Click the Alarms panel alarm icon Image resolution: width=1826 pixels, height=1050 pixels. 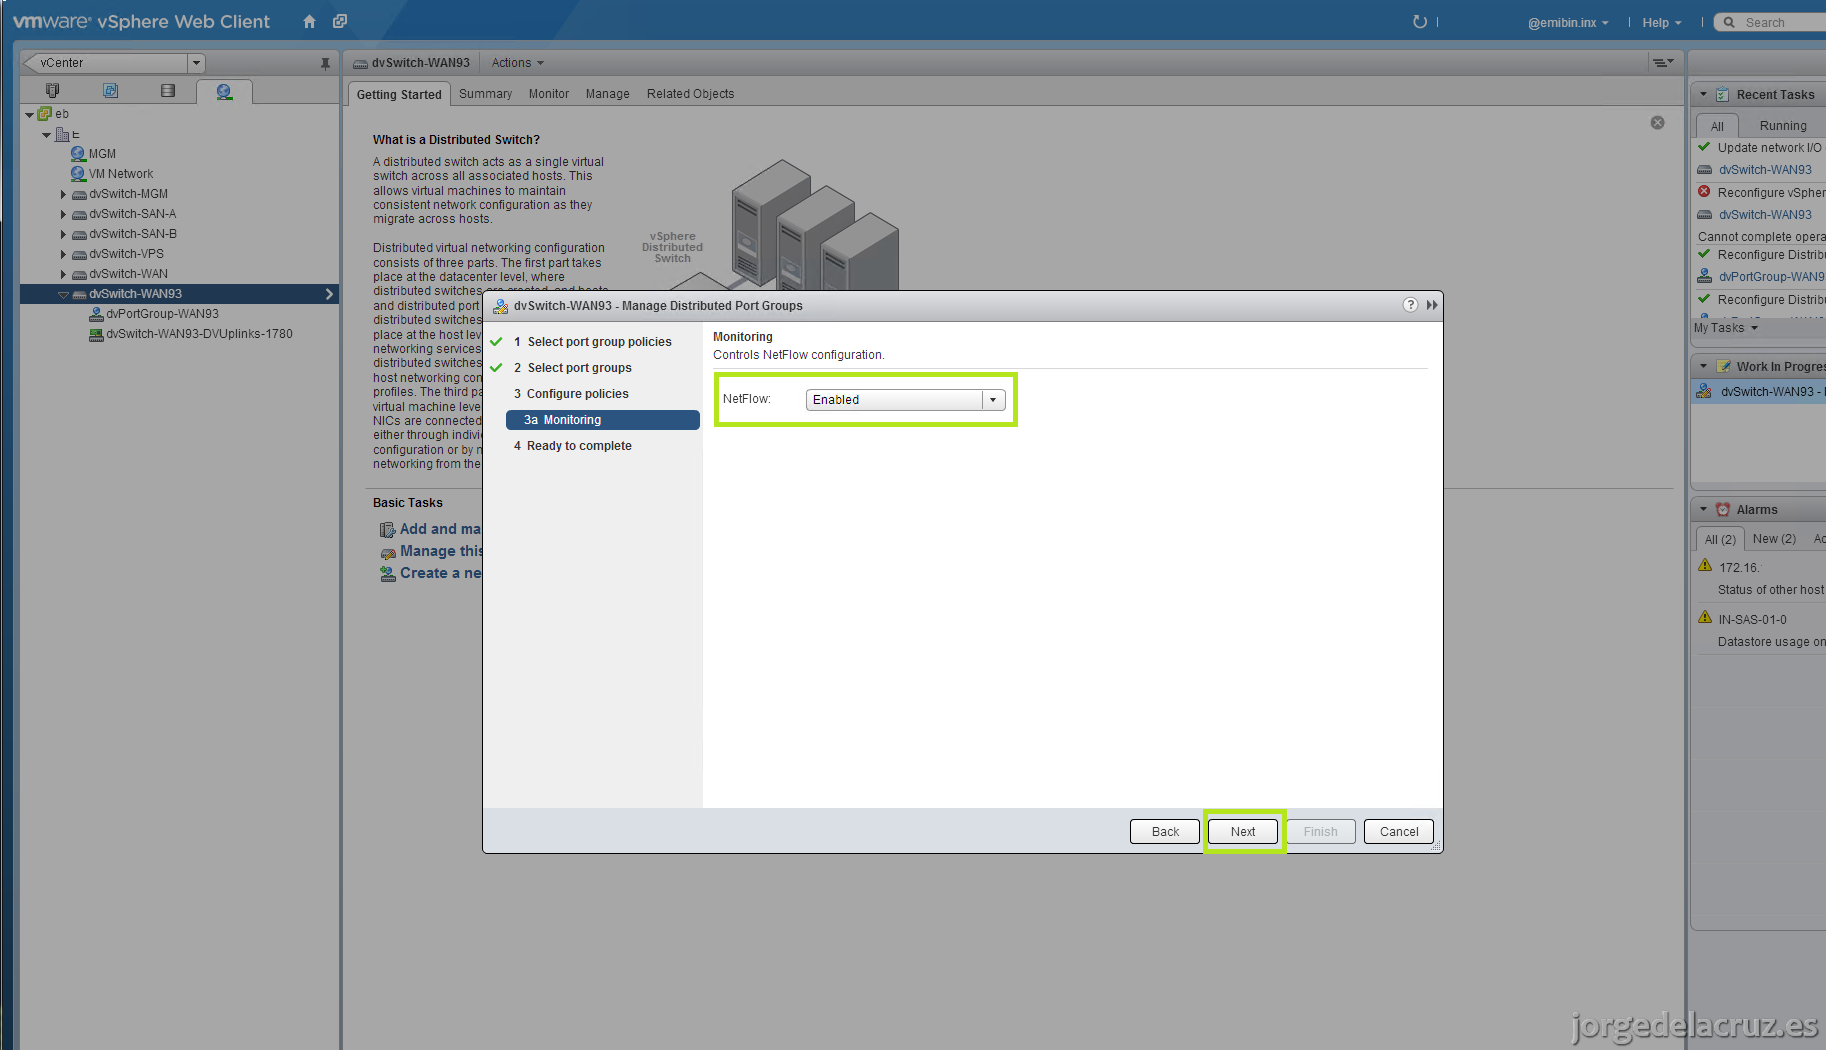tap(1723, 509)
